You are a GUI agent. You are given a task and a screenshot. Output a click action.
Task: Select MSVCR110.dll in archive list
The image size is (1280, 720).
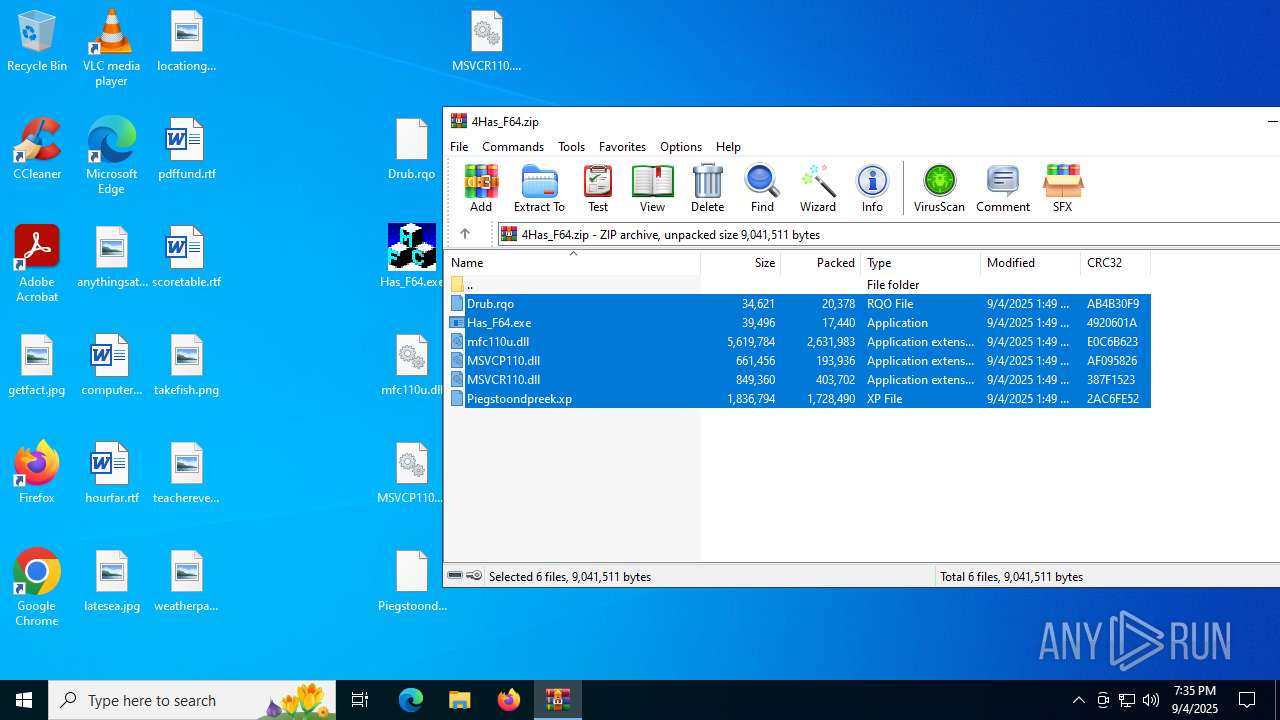(798, 379)
